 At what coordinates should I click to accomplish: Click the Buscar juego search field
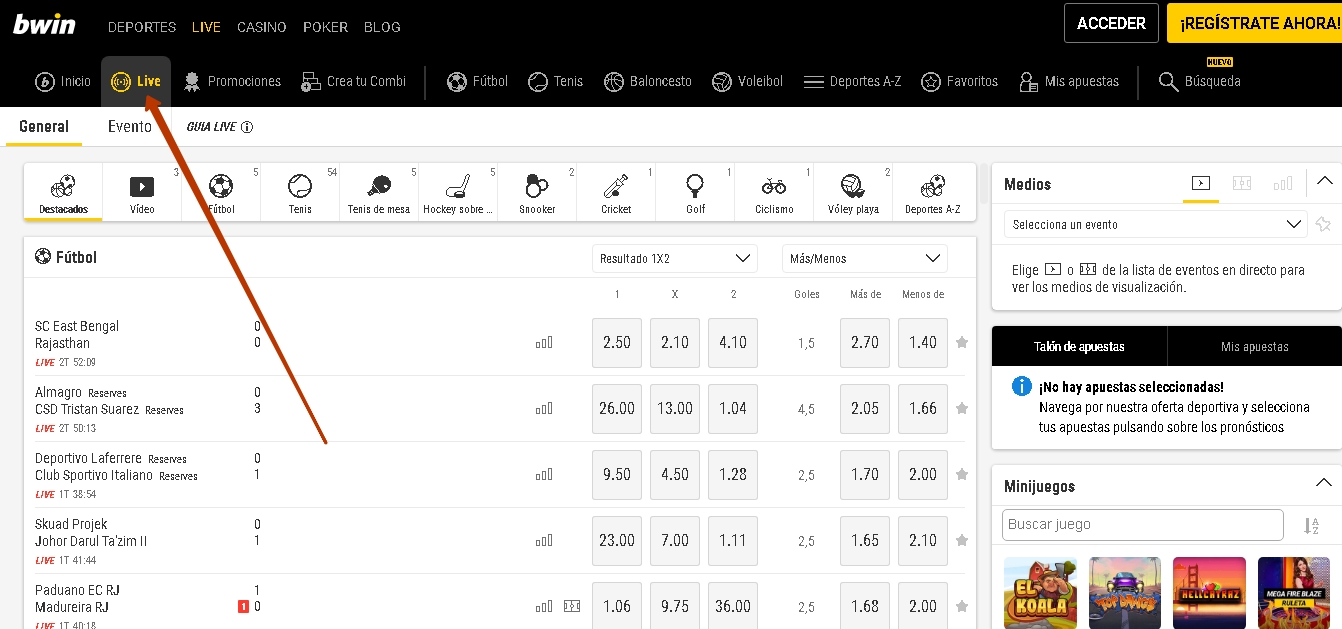tap(1142, 524)
